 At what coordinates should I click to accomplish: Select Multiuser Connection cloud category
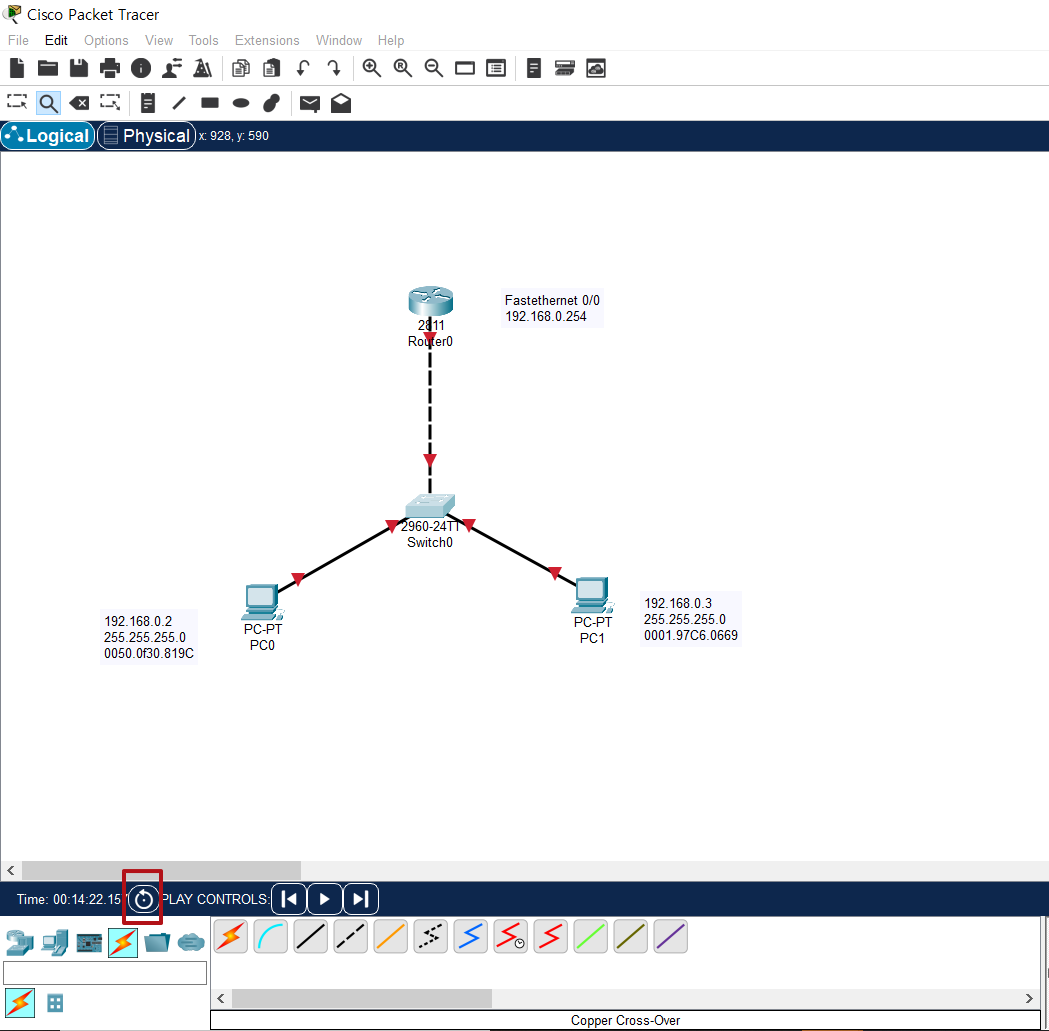pos(191,943)
